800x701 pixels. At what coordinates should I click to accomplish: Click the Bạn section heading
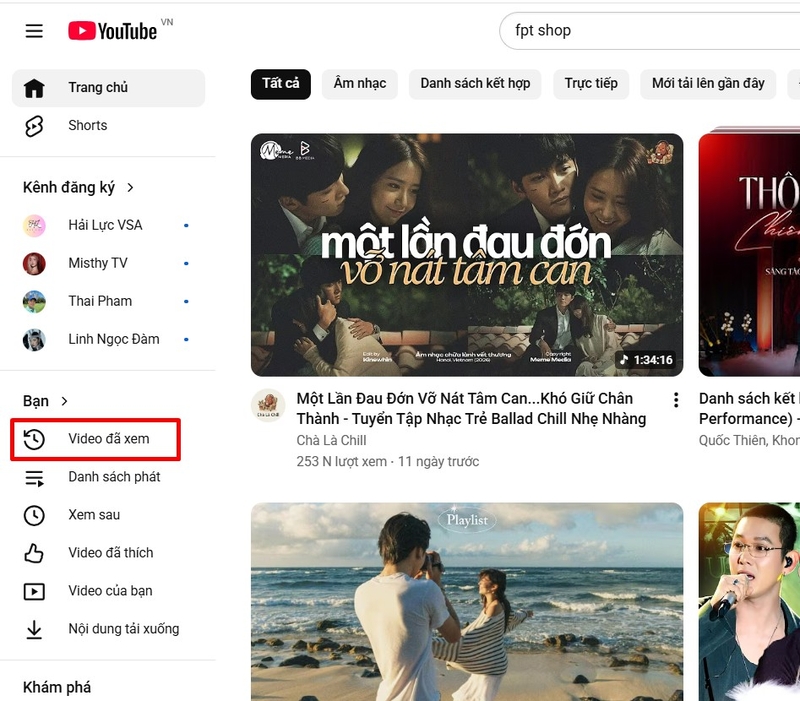pyautogui.click(x=36, y=402)
